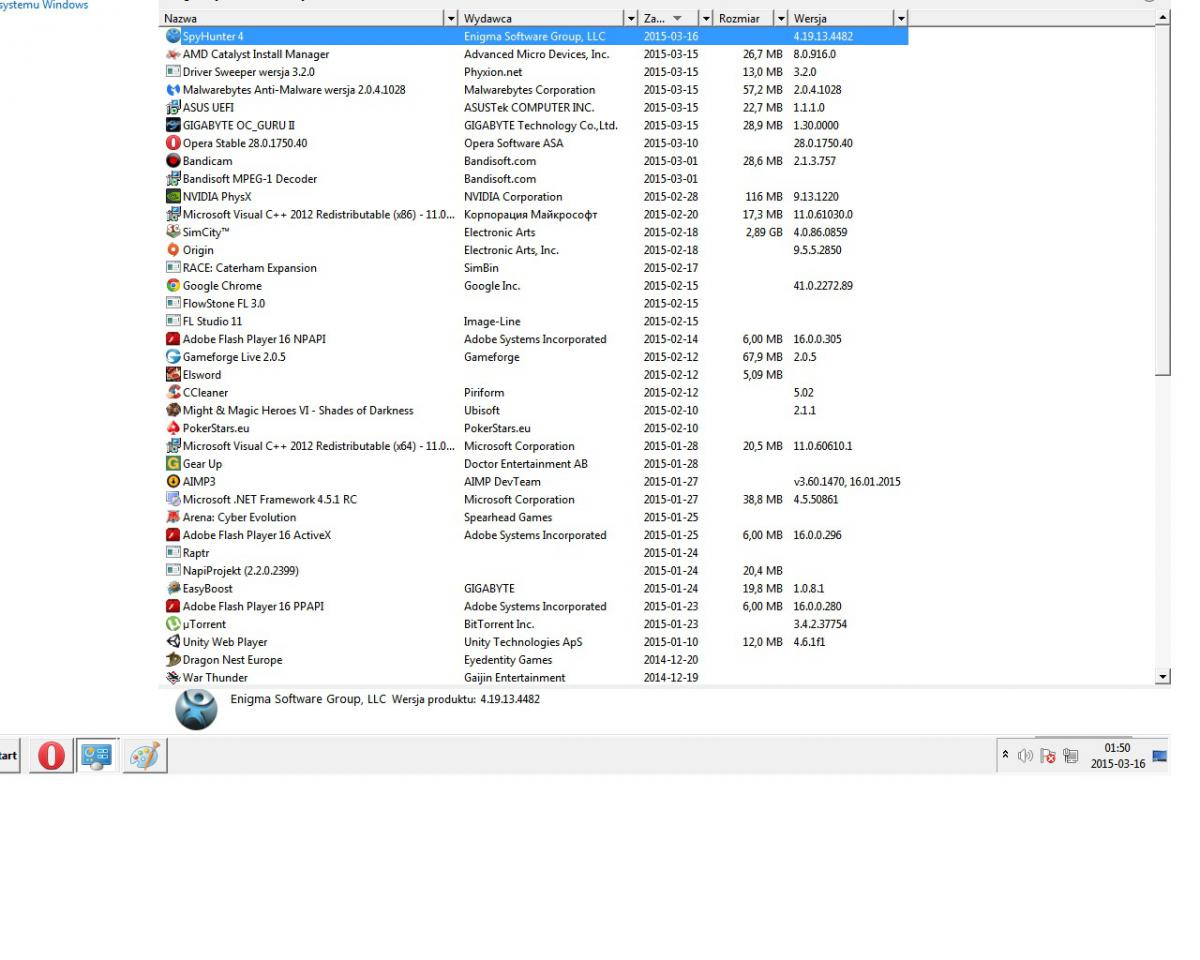Click the 2,89 GB size cell

tap(762, 233)
